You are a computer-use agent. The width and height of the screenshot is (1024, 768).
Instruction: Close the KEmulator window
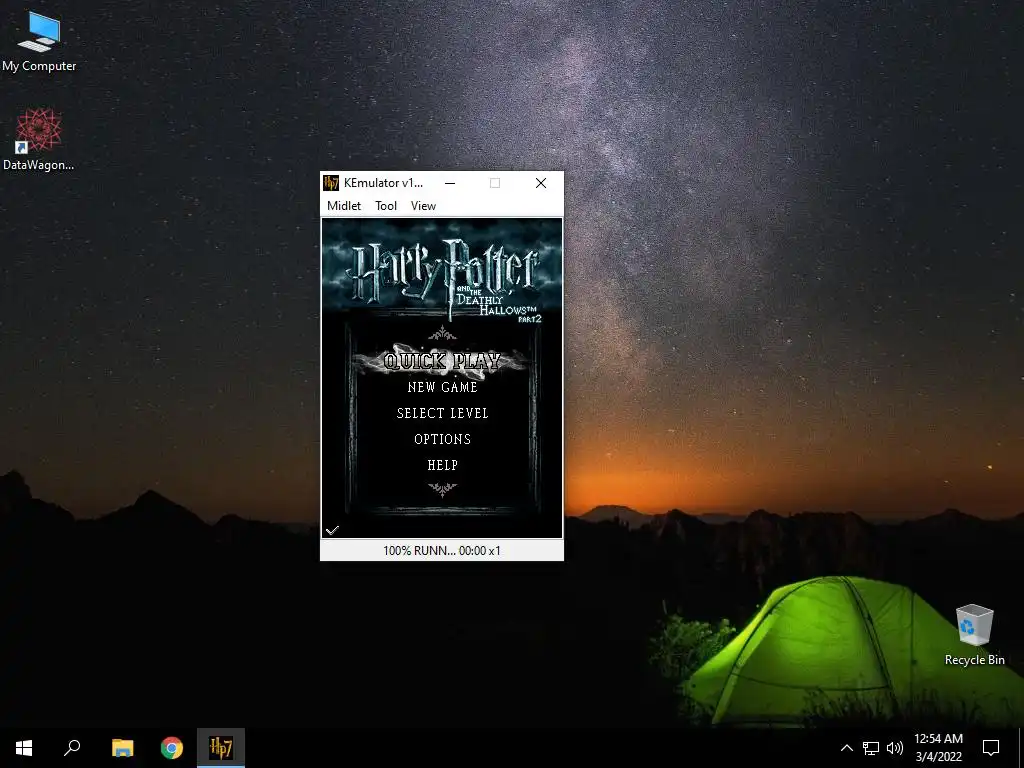(541, 183)
